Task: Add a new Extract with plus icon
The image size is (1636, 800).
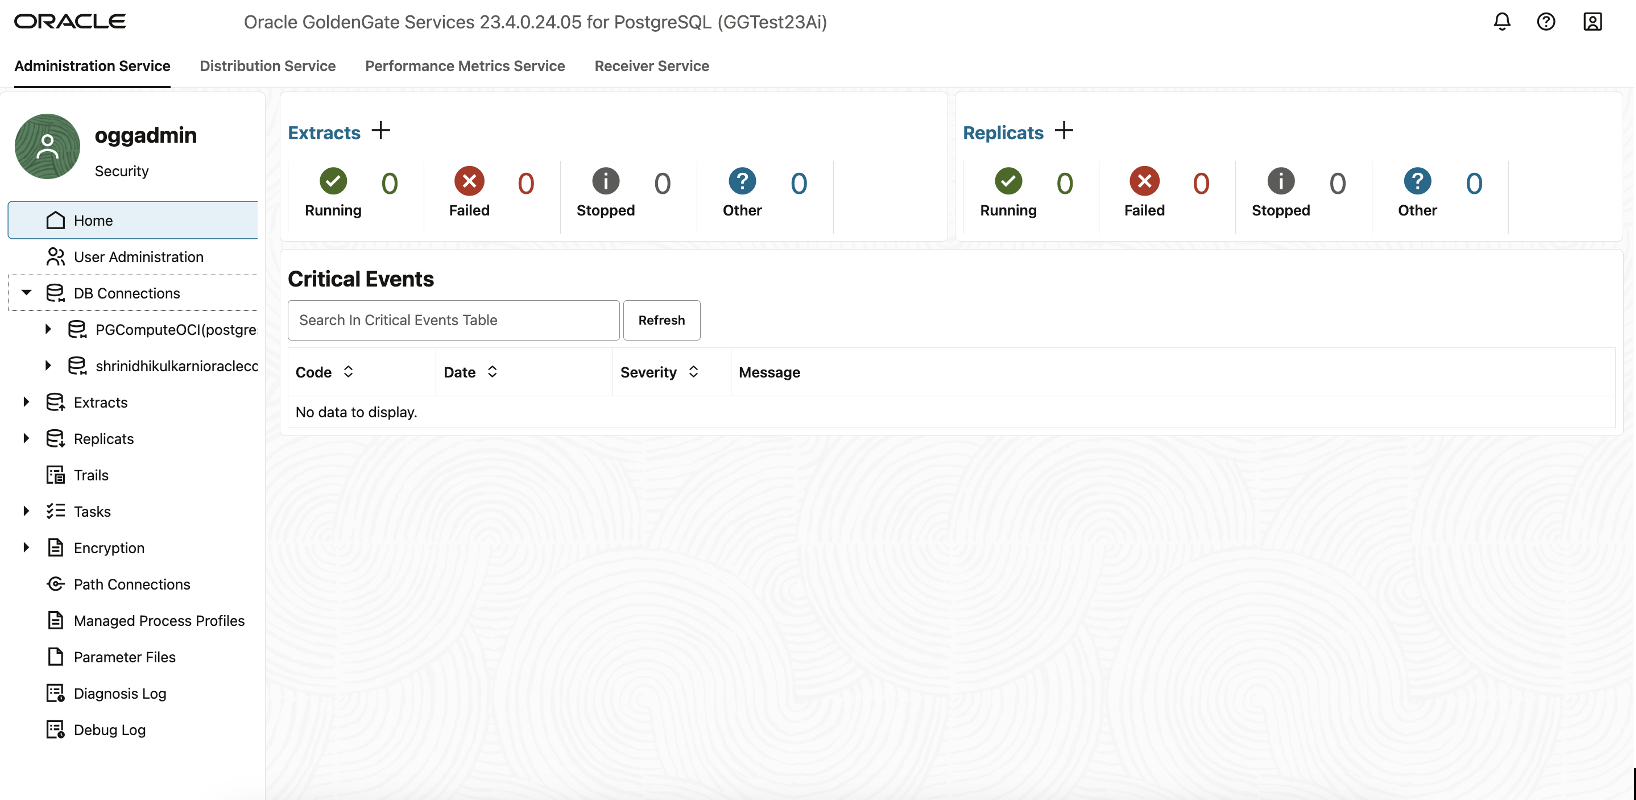Action: (381, 131)
